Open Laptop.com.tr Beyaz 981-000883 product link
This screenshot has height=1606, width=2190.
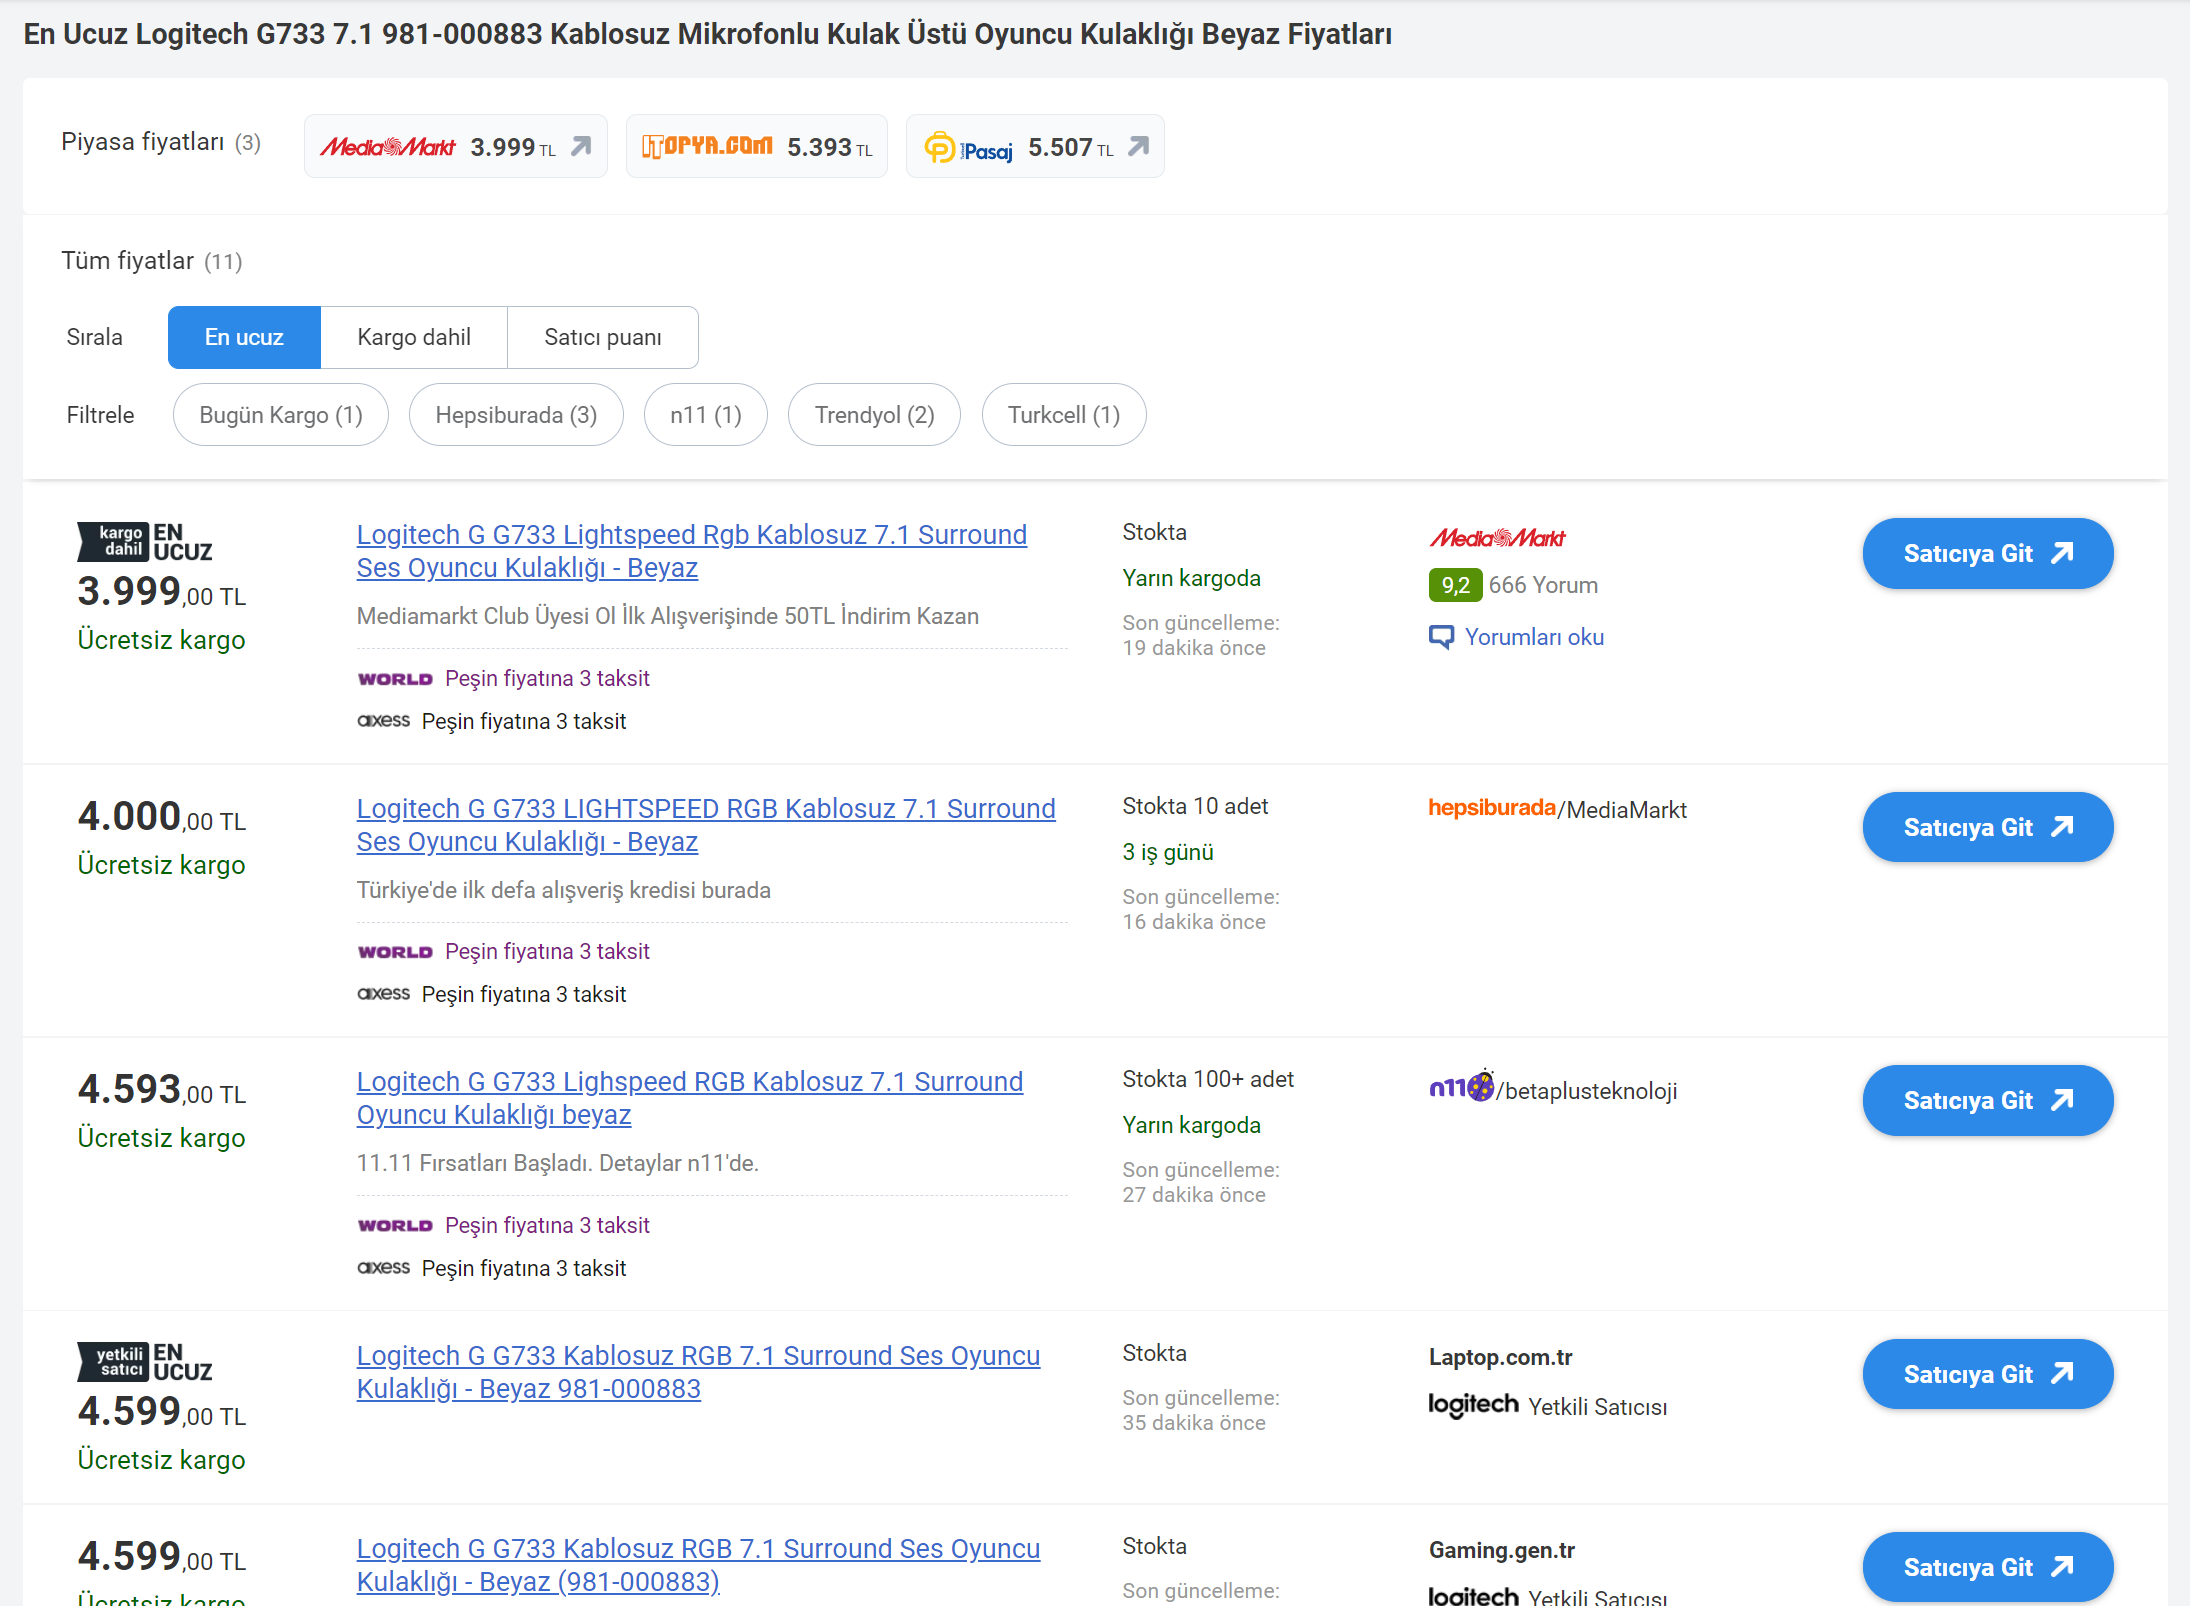(x=698, y=1372)
